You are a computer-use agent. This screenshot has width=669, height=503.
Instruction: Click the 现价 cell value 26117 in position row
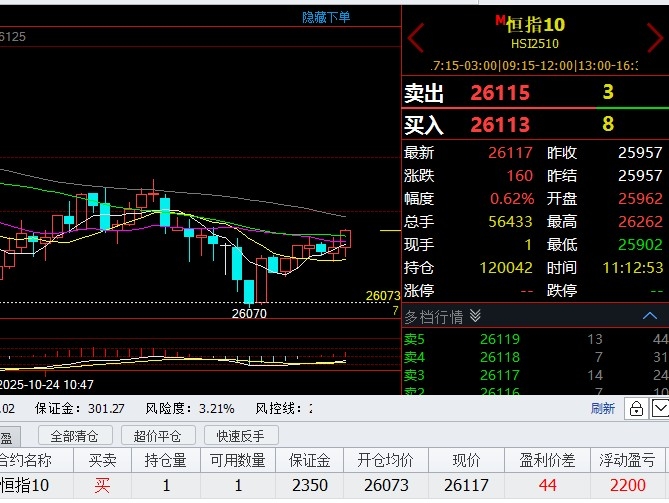466,486
